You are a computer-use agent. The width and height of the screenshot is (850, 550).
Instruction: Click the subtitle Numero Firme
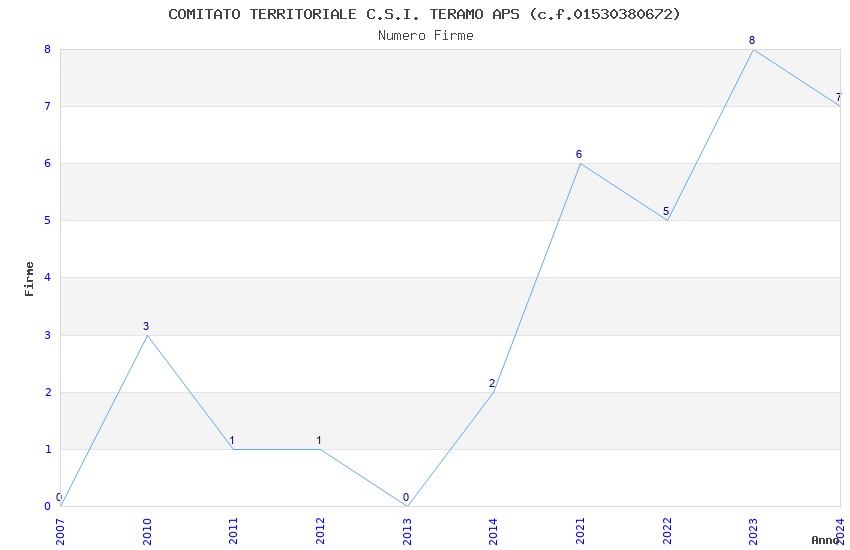pos(426,36)
